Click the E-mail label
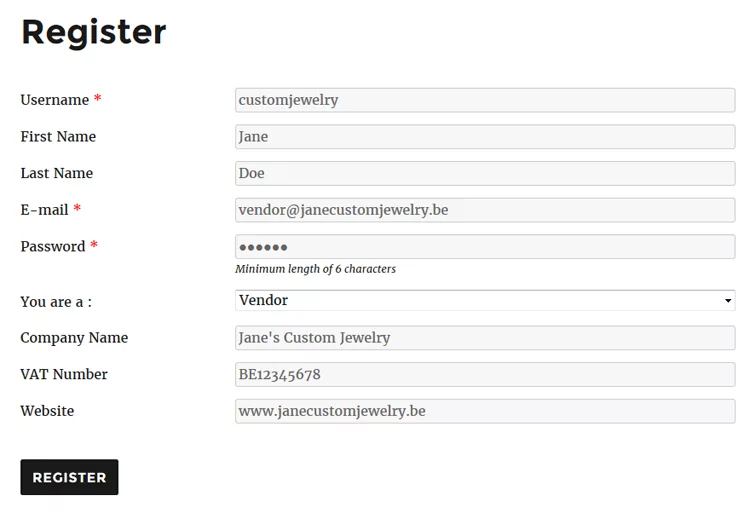 pos(44,210)
